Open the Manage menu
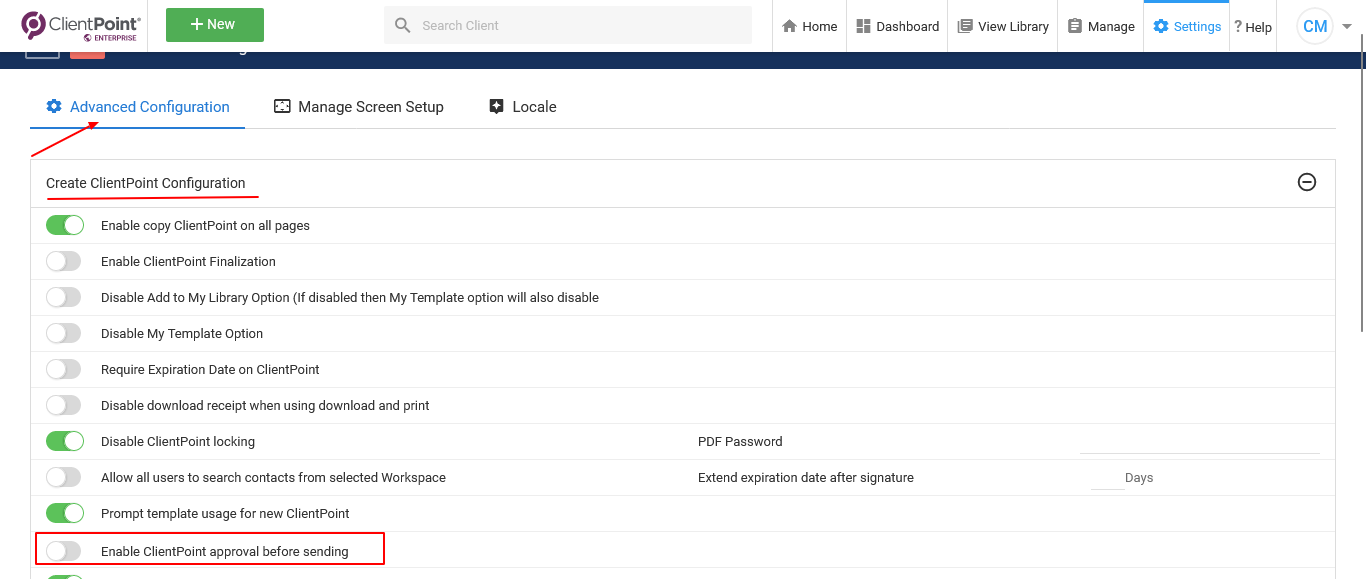Viewport: 1366px width, 579px height. [1100, 26]
